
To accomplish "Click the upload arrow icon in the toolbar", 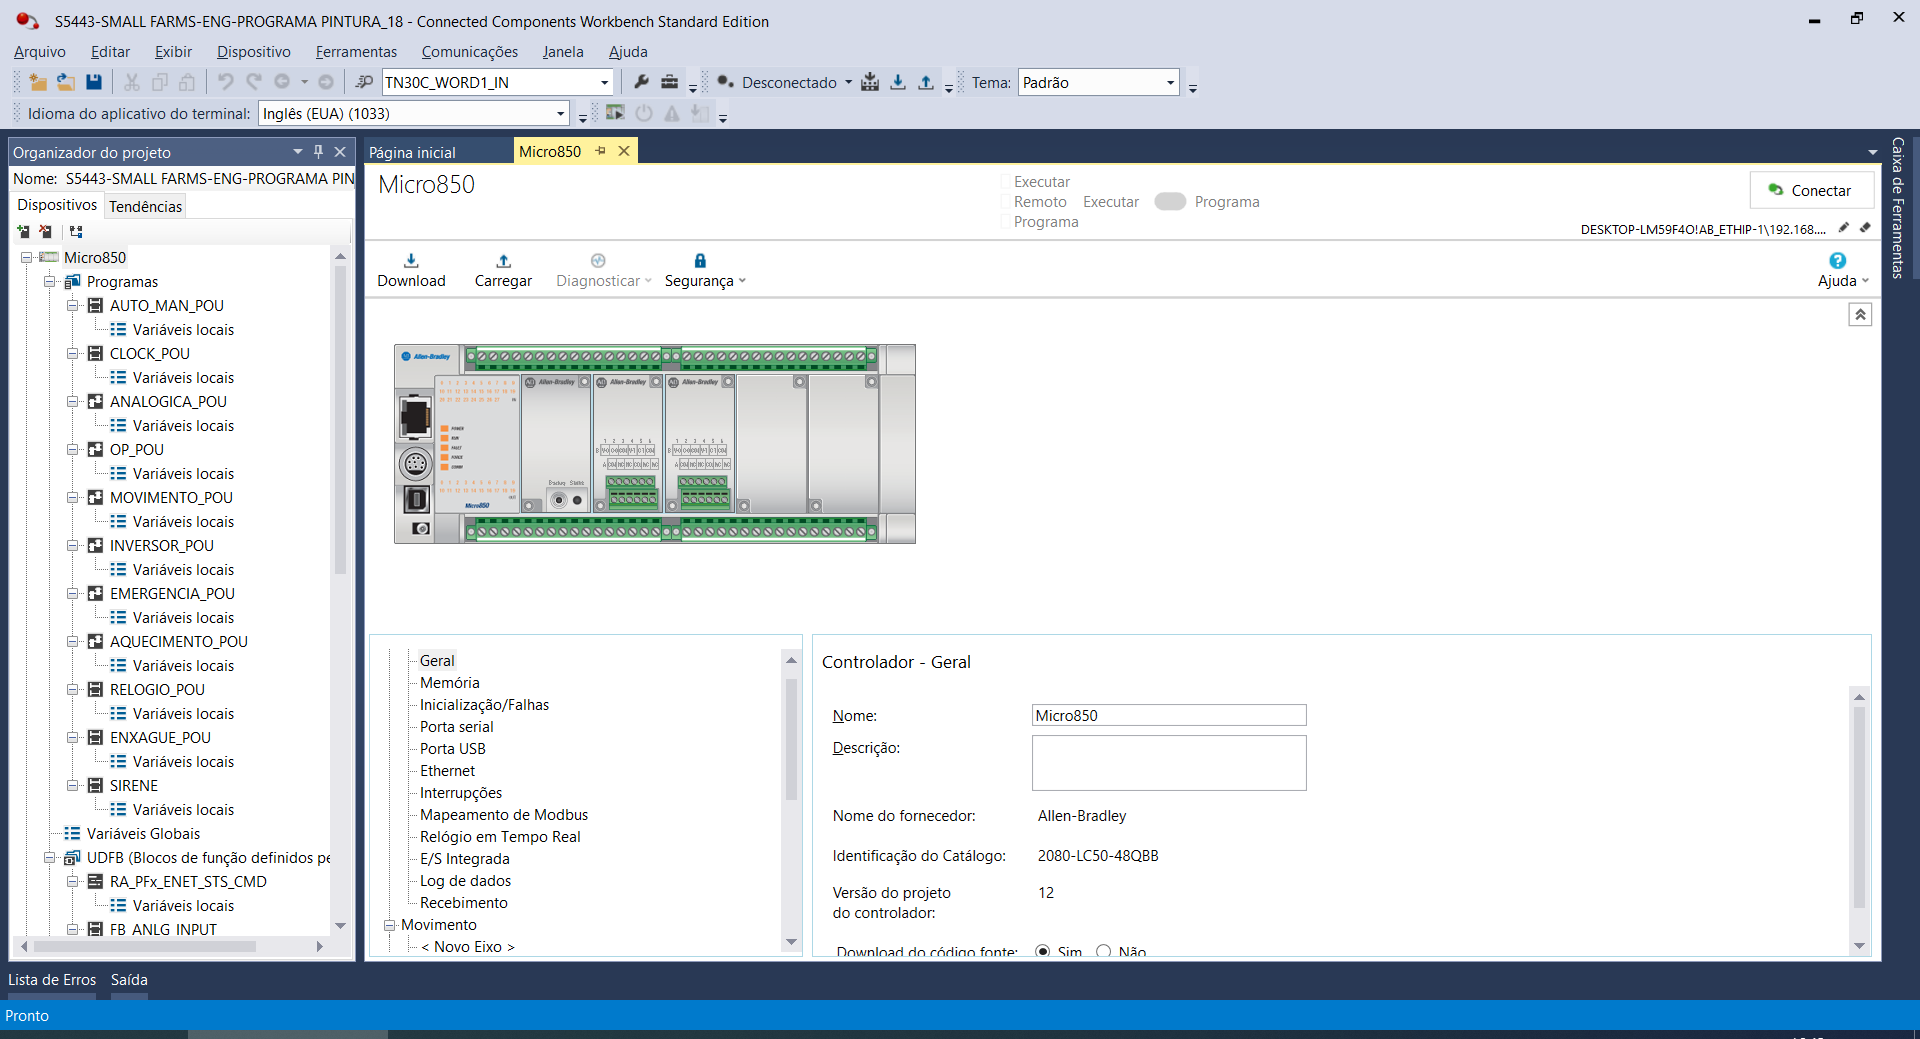I will click(926, 82).
